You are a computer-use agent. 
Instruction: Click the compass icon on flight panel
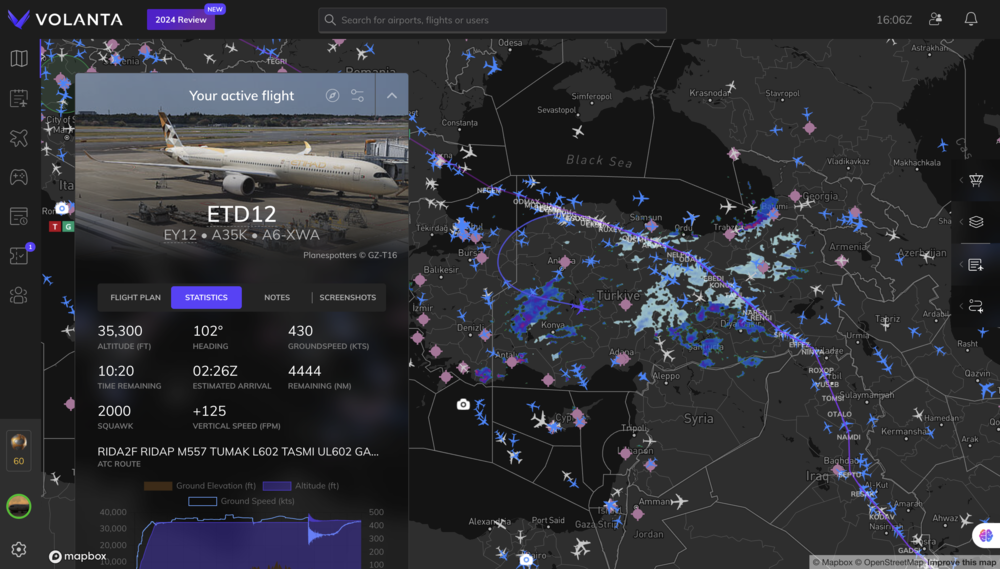point(333,96)
